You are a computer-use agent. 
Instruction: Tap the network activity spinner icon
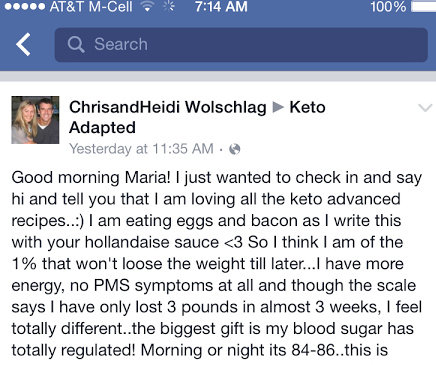[x=169, y=7]
